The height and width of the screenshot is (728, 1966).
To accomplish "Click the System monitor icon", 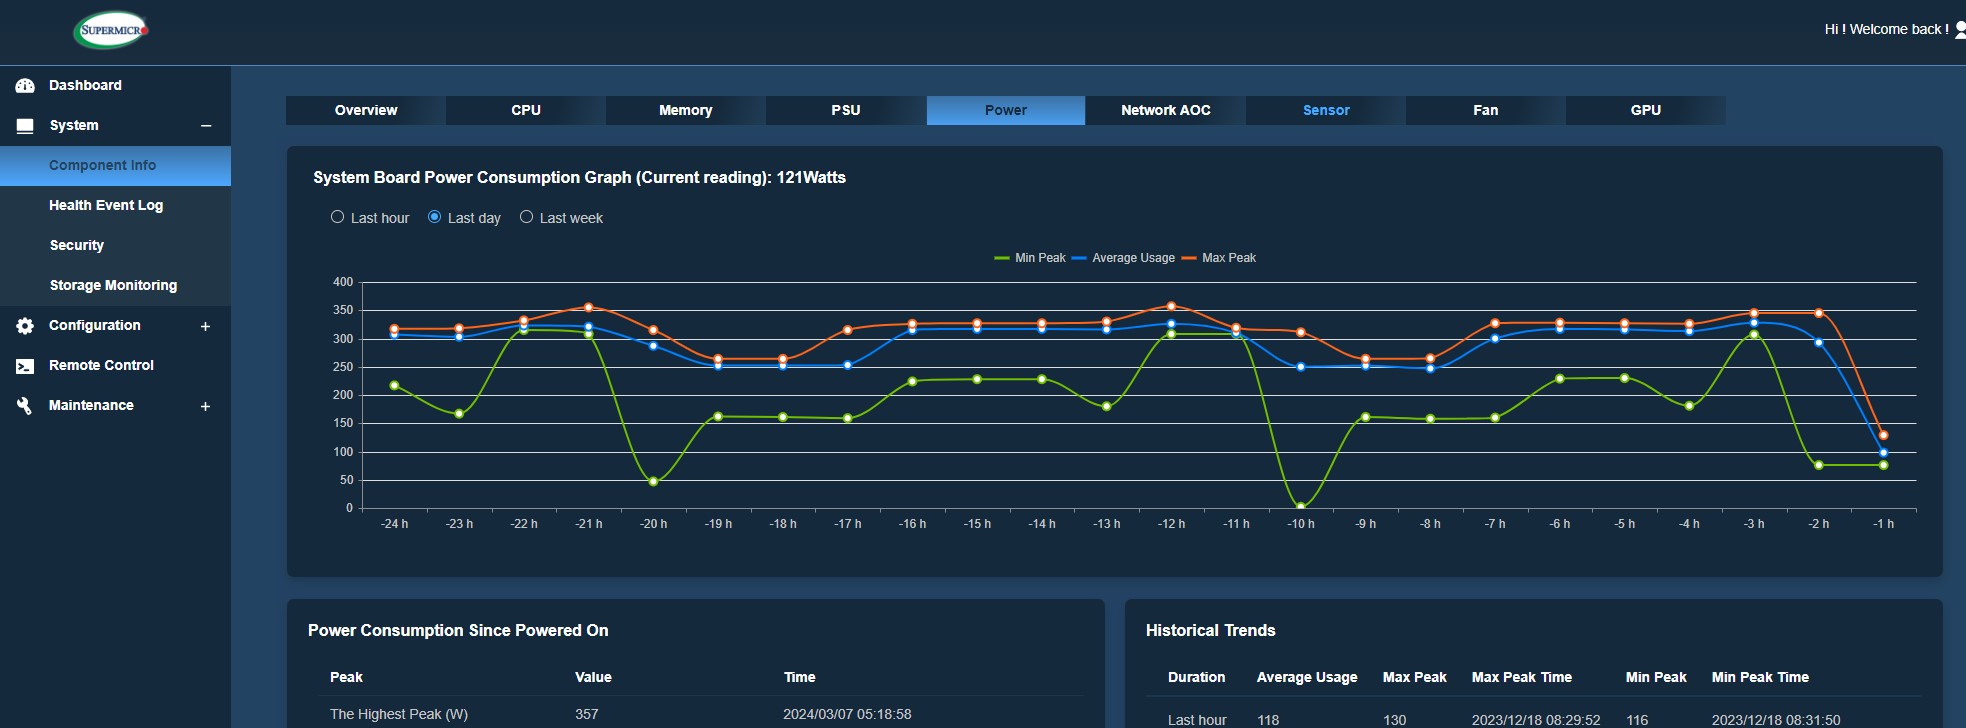I will point(25,126).
